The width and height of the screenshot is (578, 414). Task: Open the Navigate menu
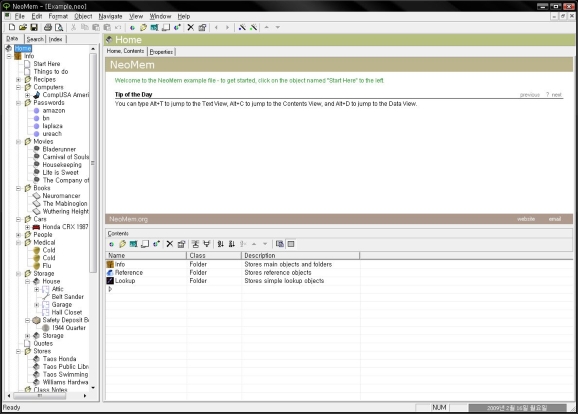pyautogui.click(x=110, y=16)
